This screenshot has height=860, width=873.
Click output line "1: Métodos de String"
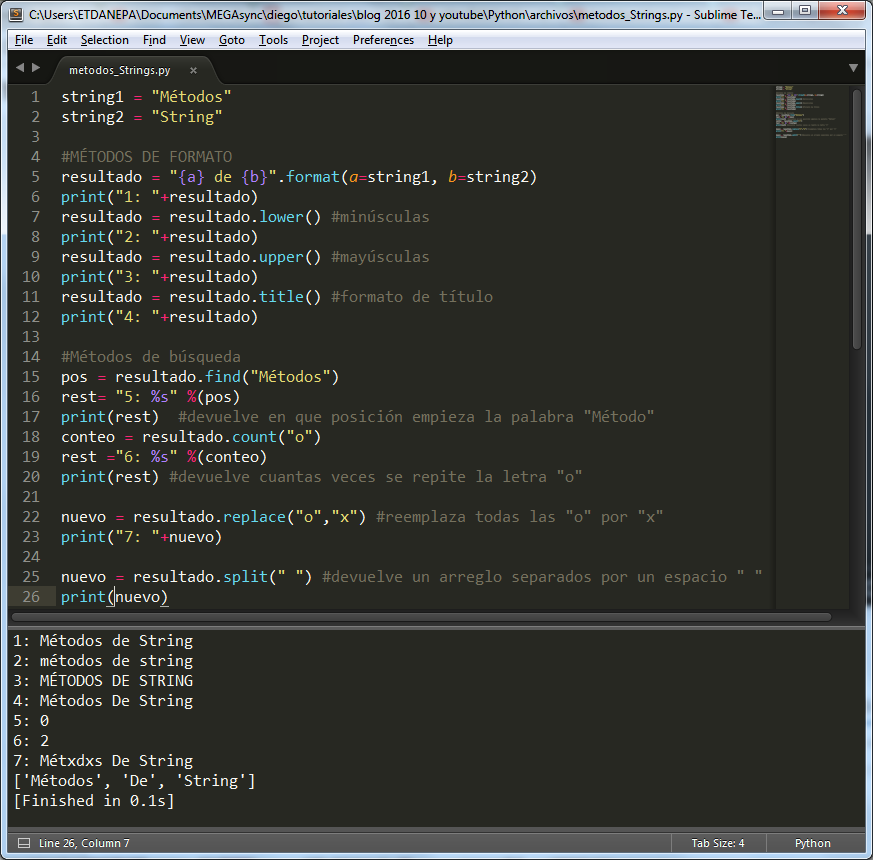click(103, 641)
